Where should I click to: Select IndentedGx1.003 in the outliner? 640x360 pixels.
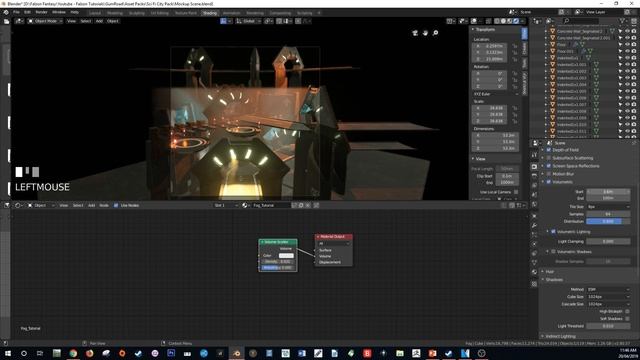tap(571, 78)
